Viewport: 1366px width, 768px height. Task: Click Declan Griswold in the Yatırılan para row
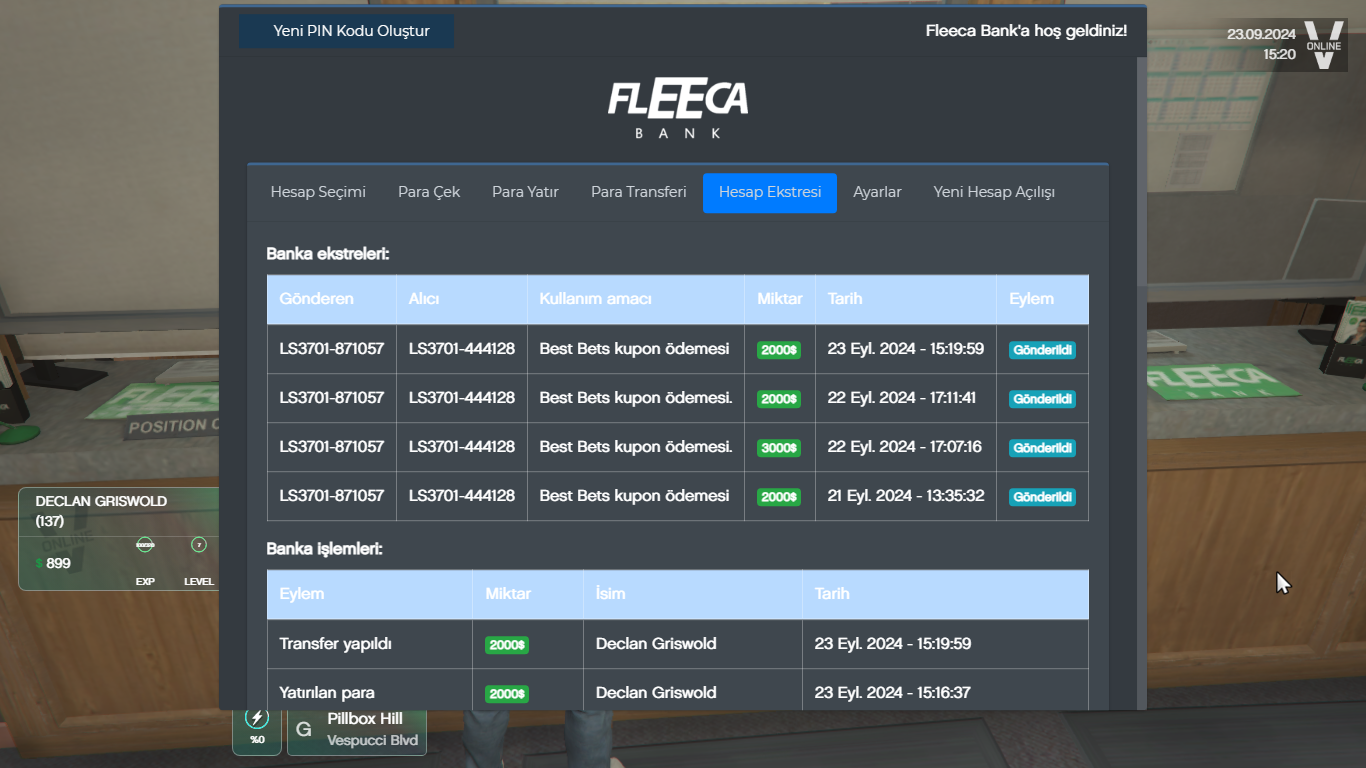click(x=656, y=693)
